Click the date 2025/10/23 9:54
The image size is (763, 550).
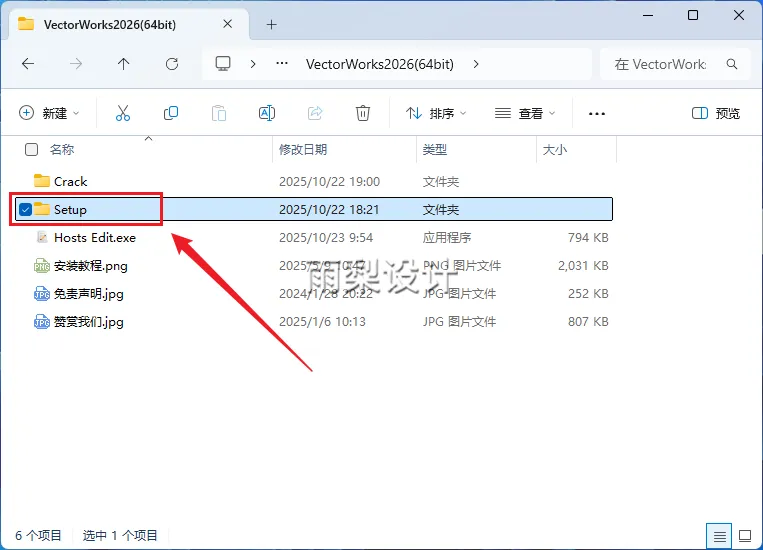(326, 238)
